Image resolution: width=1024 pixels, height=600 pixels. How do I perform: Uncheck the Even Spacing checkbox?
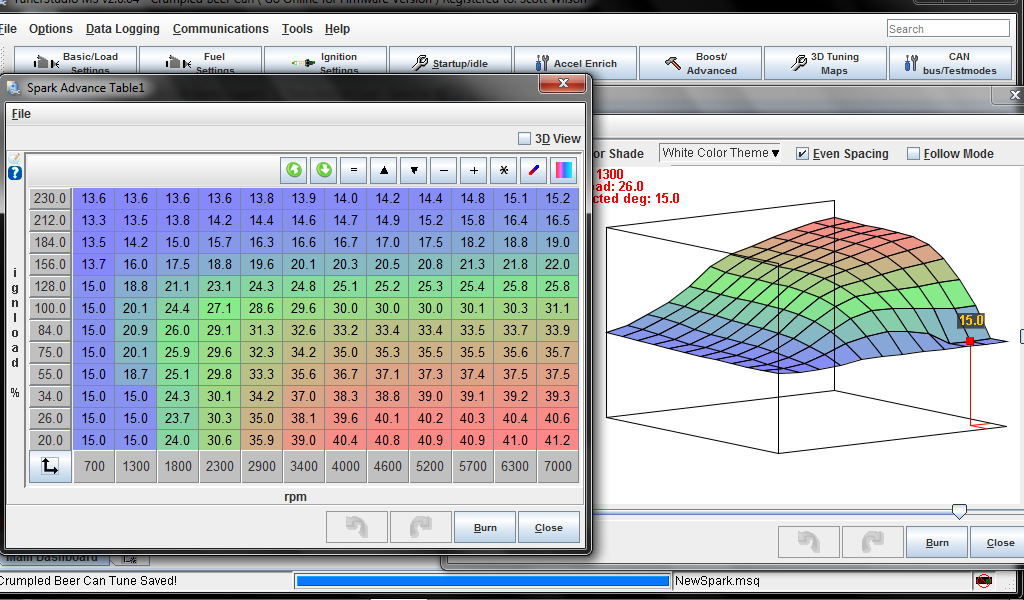pyautogui.click(x=803, y=153)
